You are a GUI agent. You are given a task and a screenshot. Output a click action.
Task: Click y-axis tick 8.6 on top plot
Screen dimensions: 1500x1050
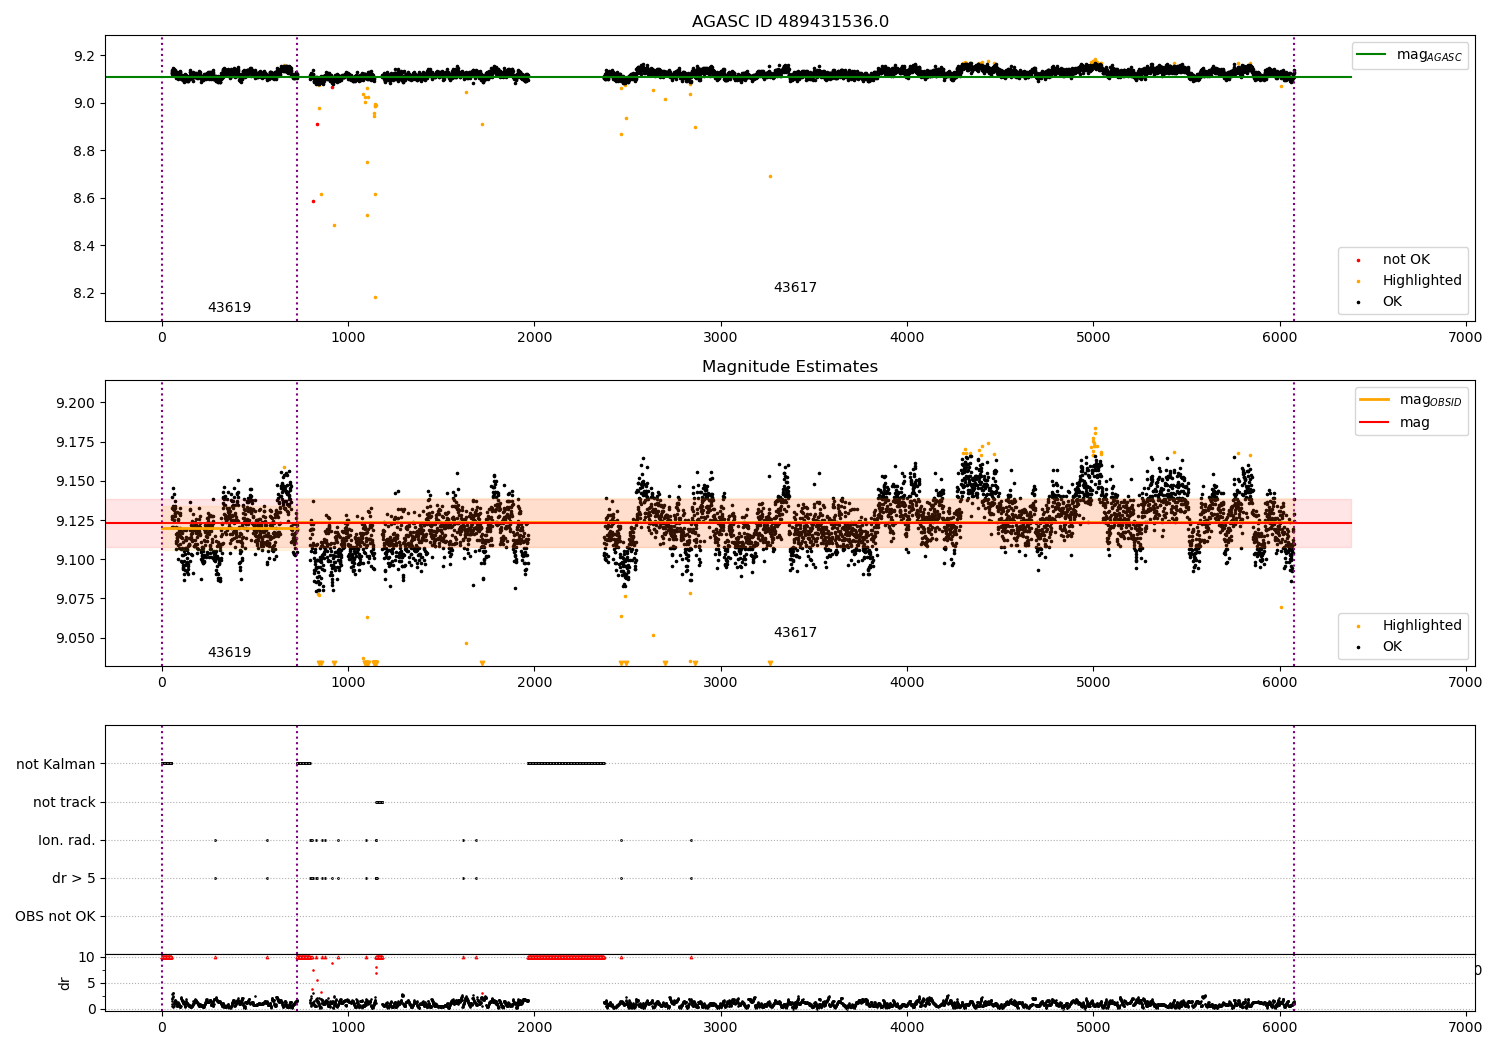pyautogui.click(x=84, y=199)
